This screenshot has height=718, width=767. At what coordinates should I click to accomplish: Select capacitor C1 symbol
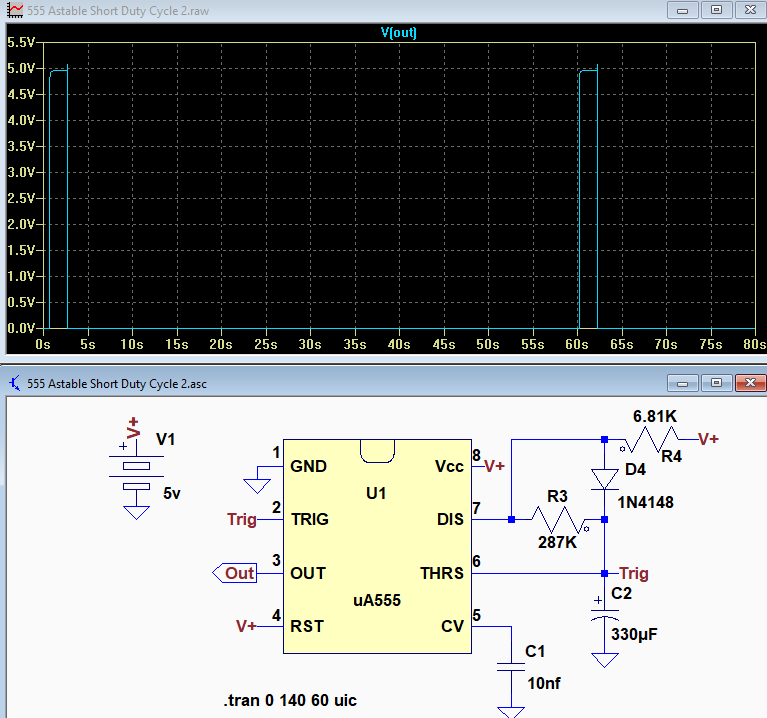pos(511,667)
